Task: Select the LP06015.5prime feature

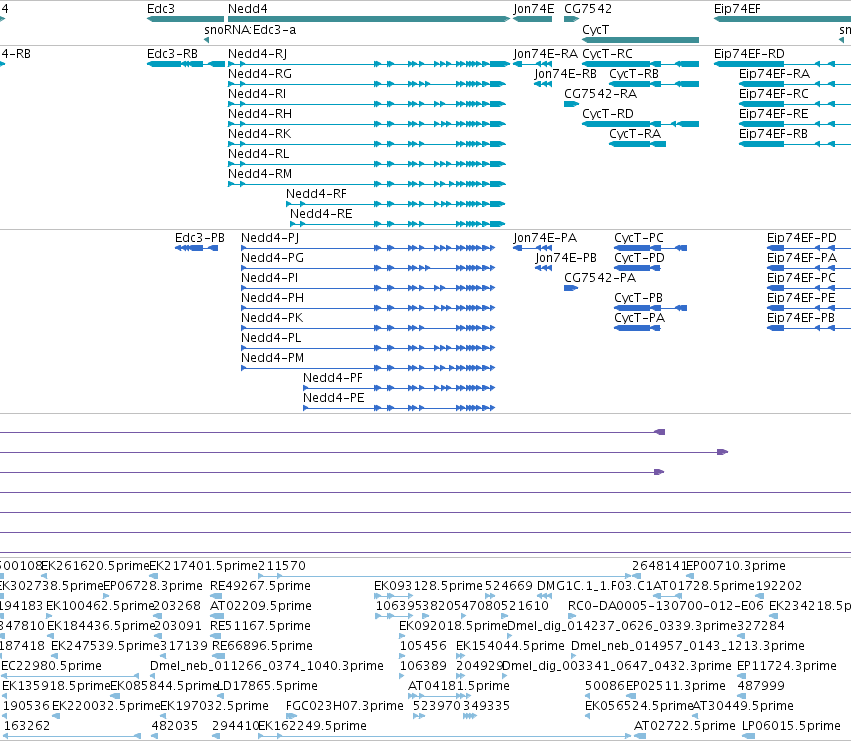Action: tap(791, 726)
